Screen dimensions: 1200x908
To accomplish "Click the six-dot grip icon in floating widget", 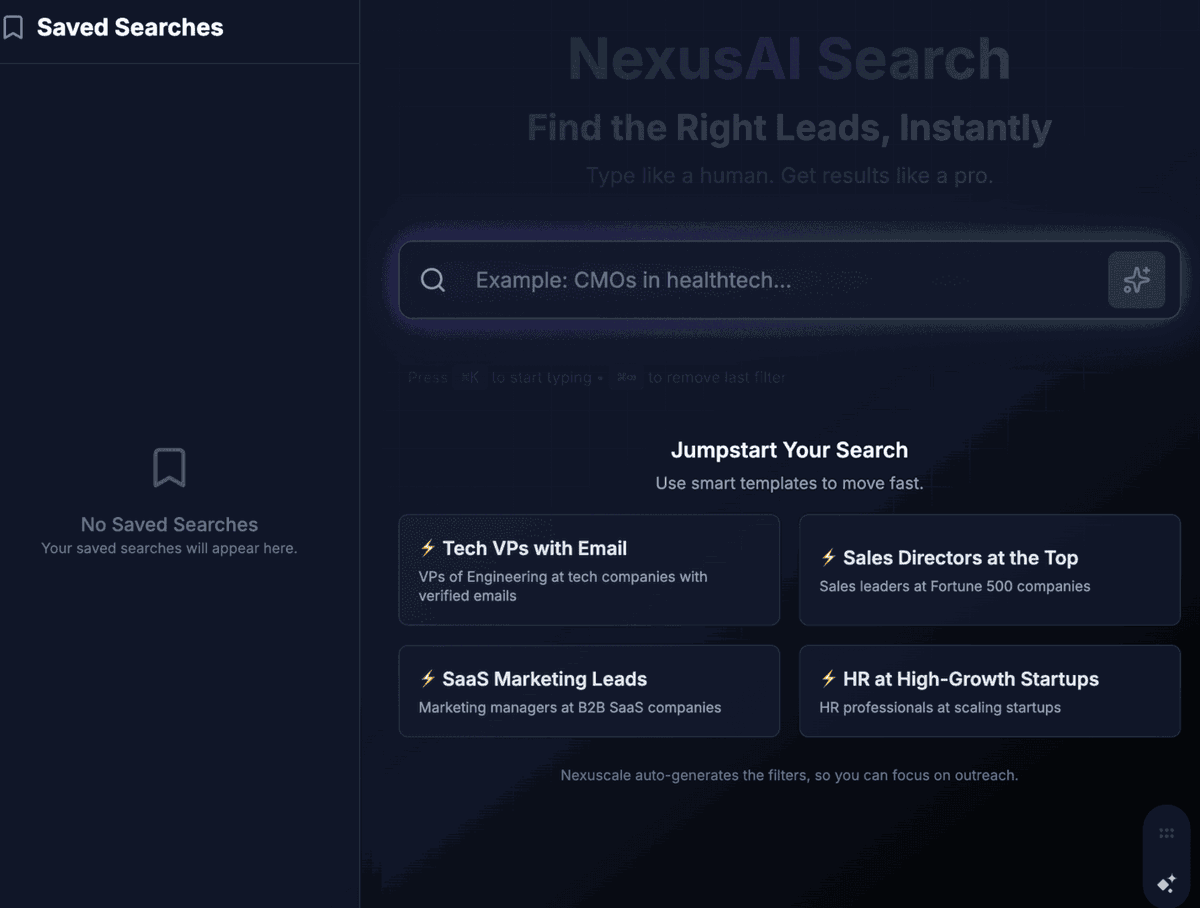I will coord(1166,834).
